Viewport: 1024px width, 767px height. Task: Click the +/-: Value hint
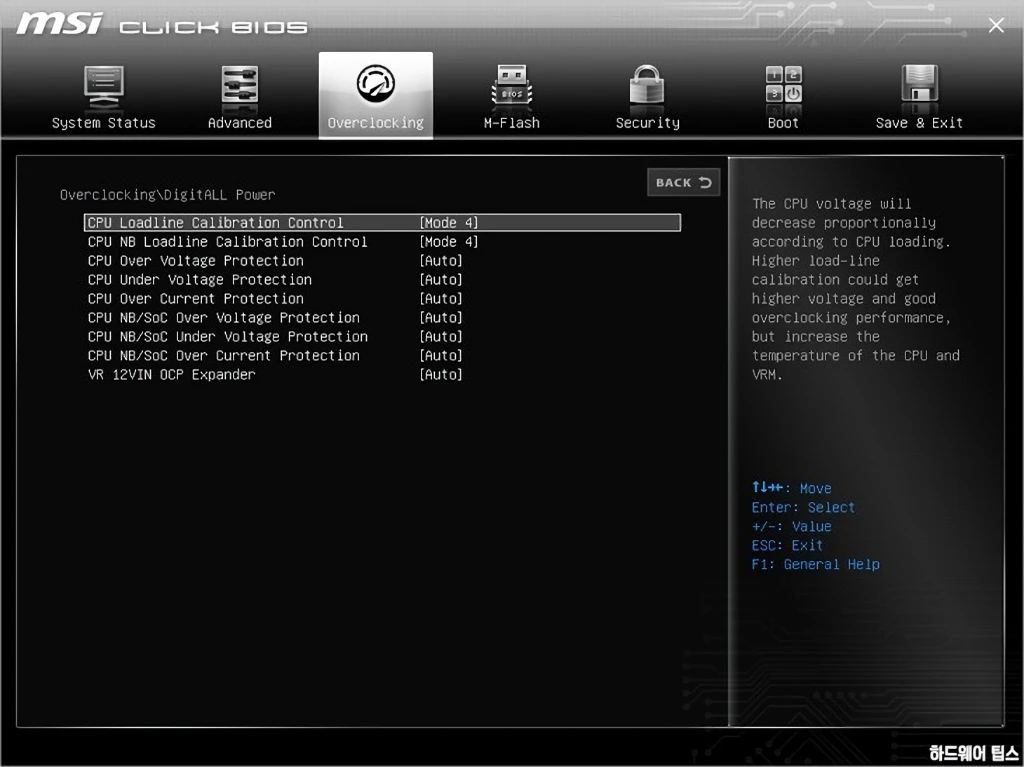pos(791,526)
